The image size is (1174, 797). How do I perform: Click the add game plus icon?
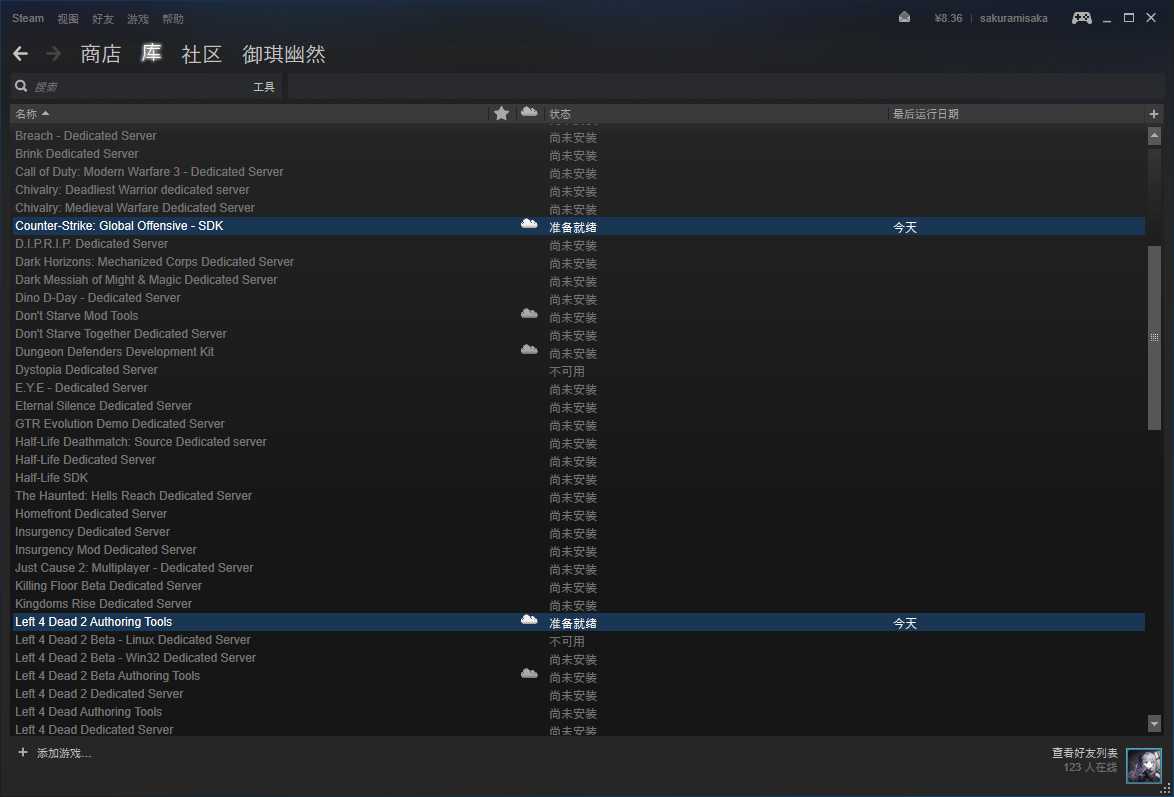(x=22, y=752)
